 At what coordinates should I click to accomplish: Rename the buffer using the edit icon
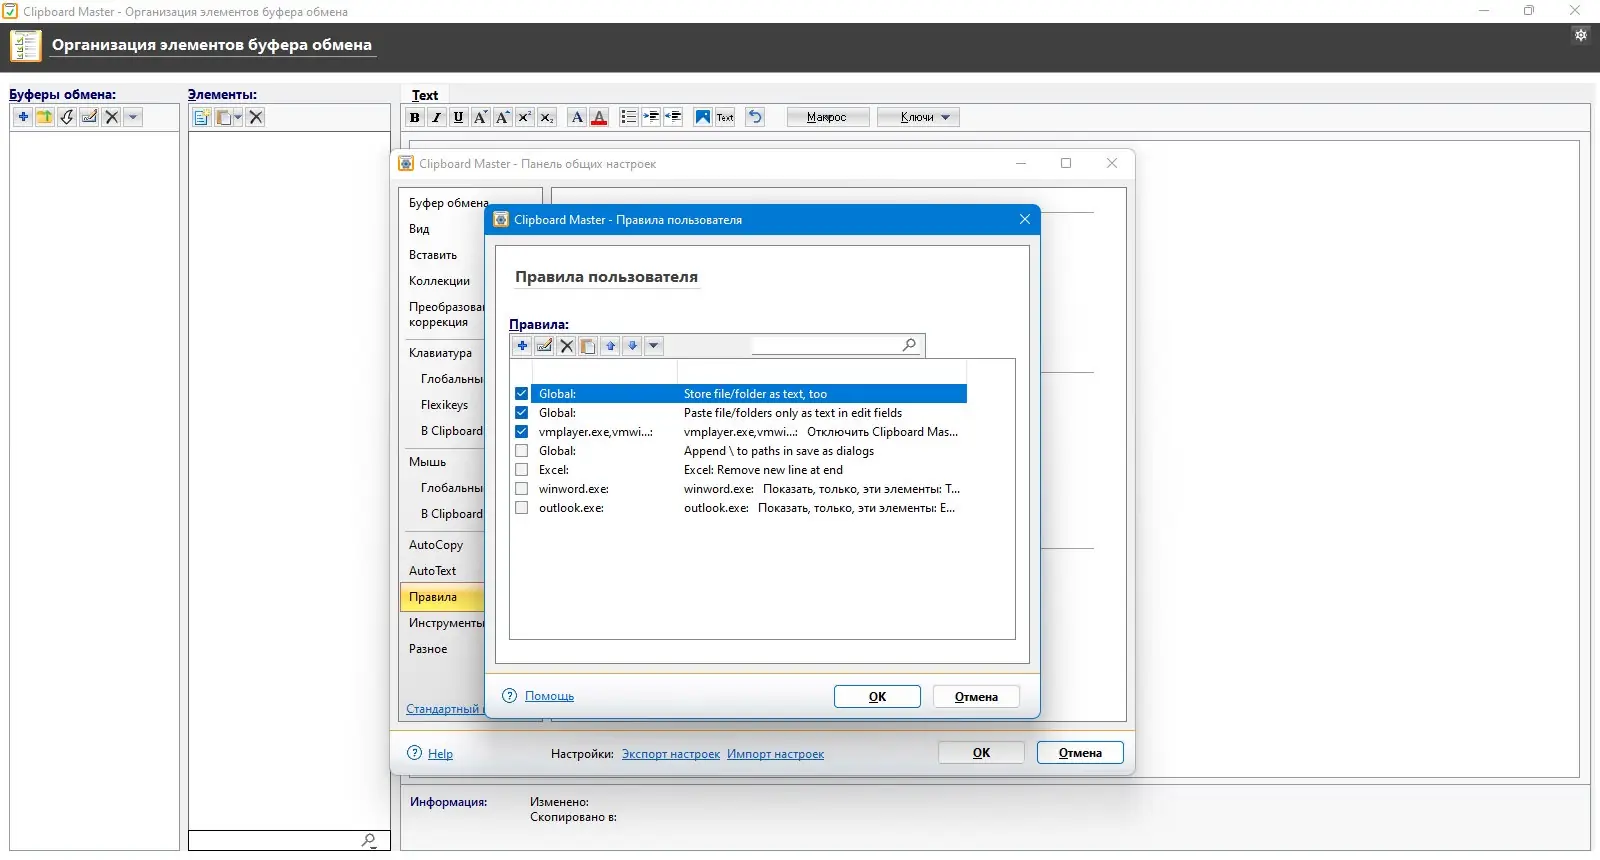coord(89,117)
